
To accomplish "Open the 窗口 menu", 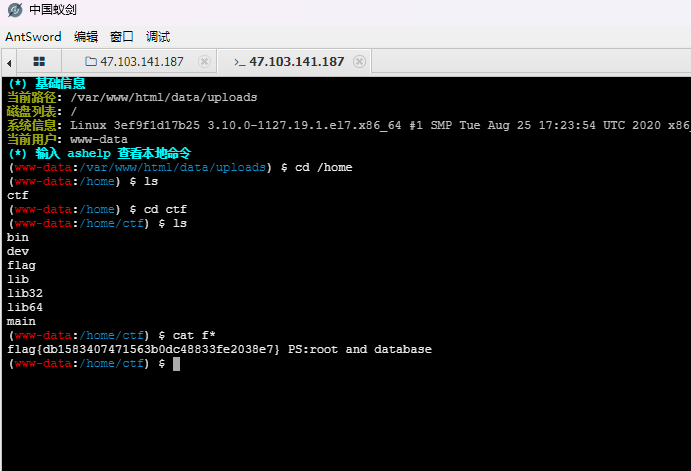I will point(122,37).
